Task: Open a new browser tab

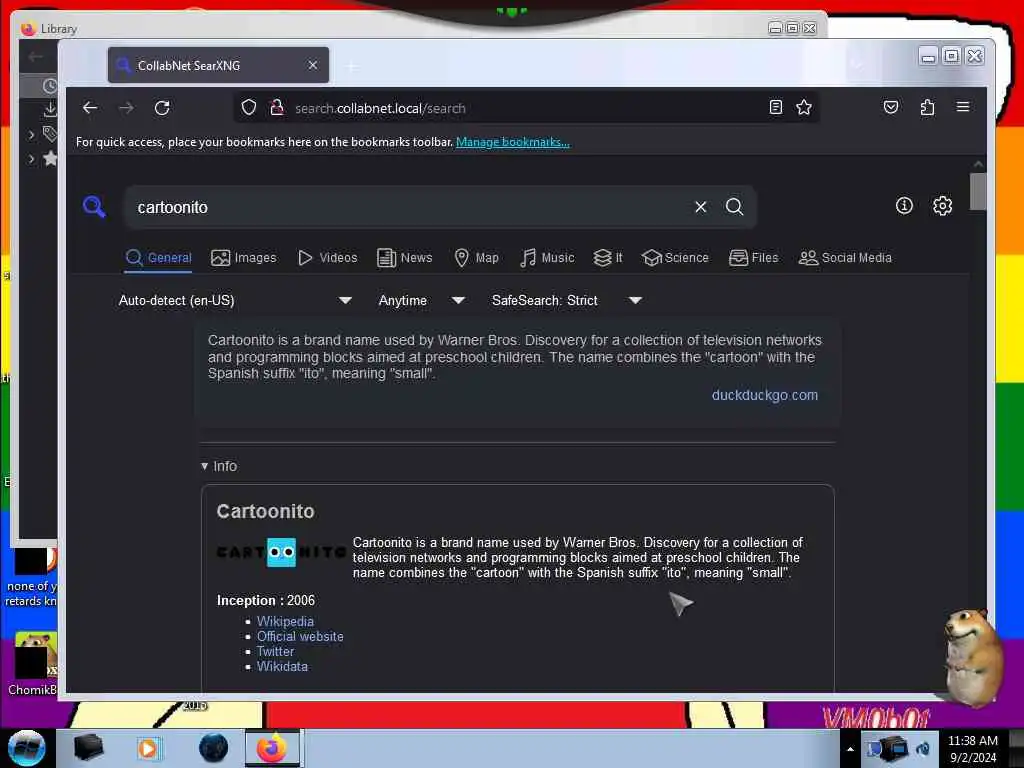Action: click(x=352, y=66)
